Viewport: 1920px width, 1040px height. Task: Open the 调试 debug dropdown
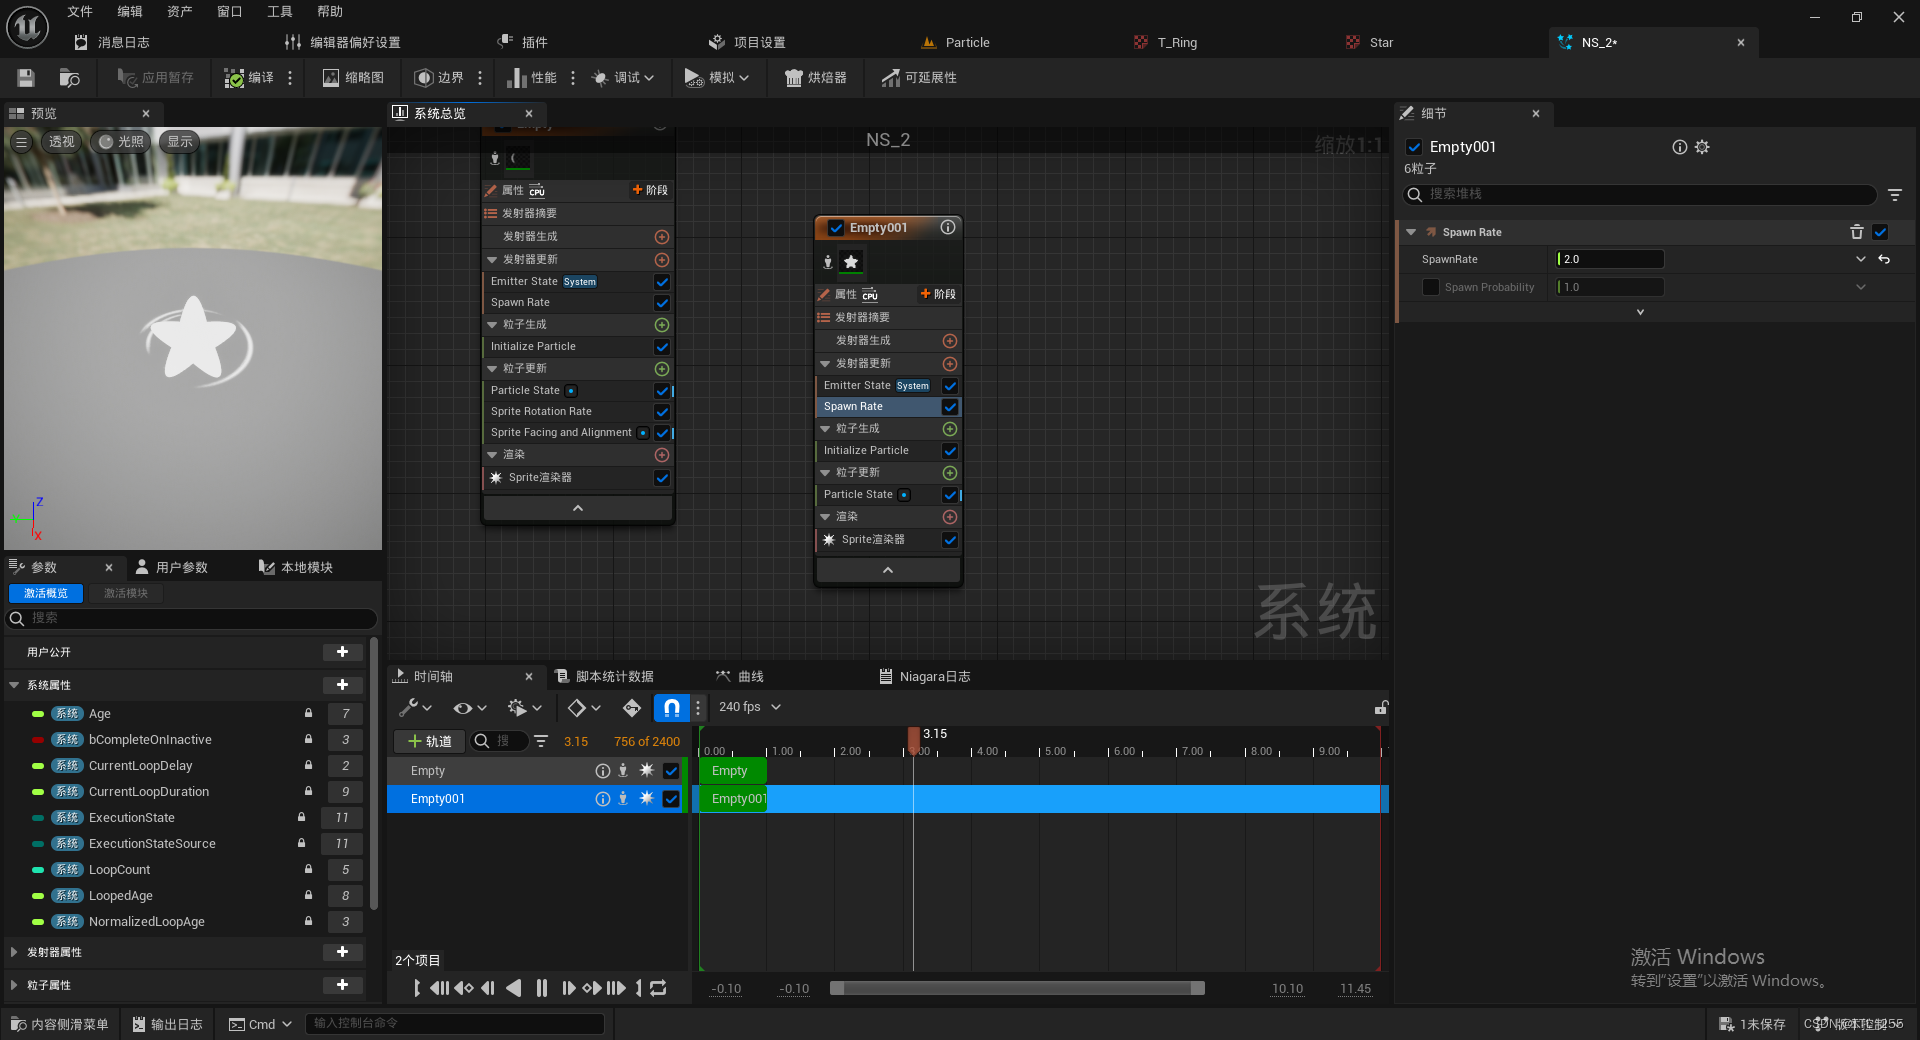pyautogui.click(x=623, y=78)
